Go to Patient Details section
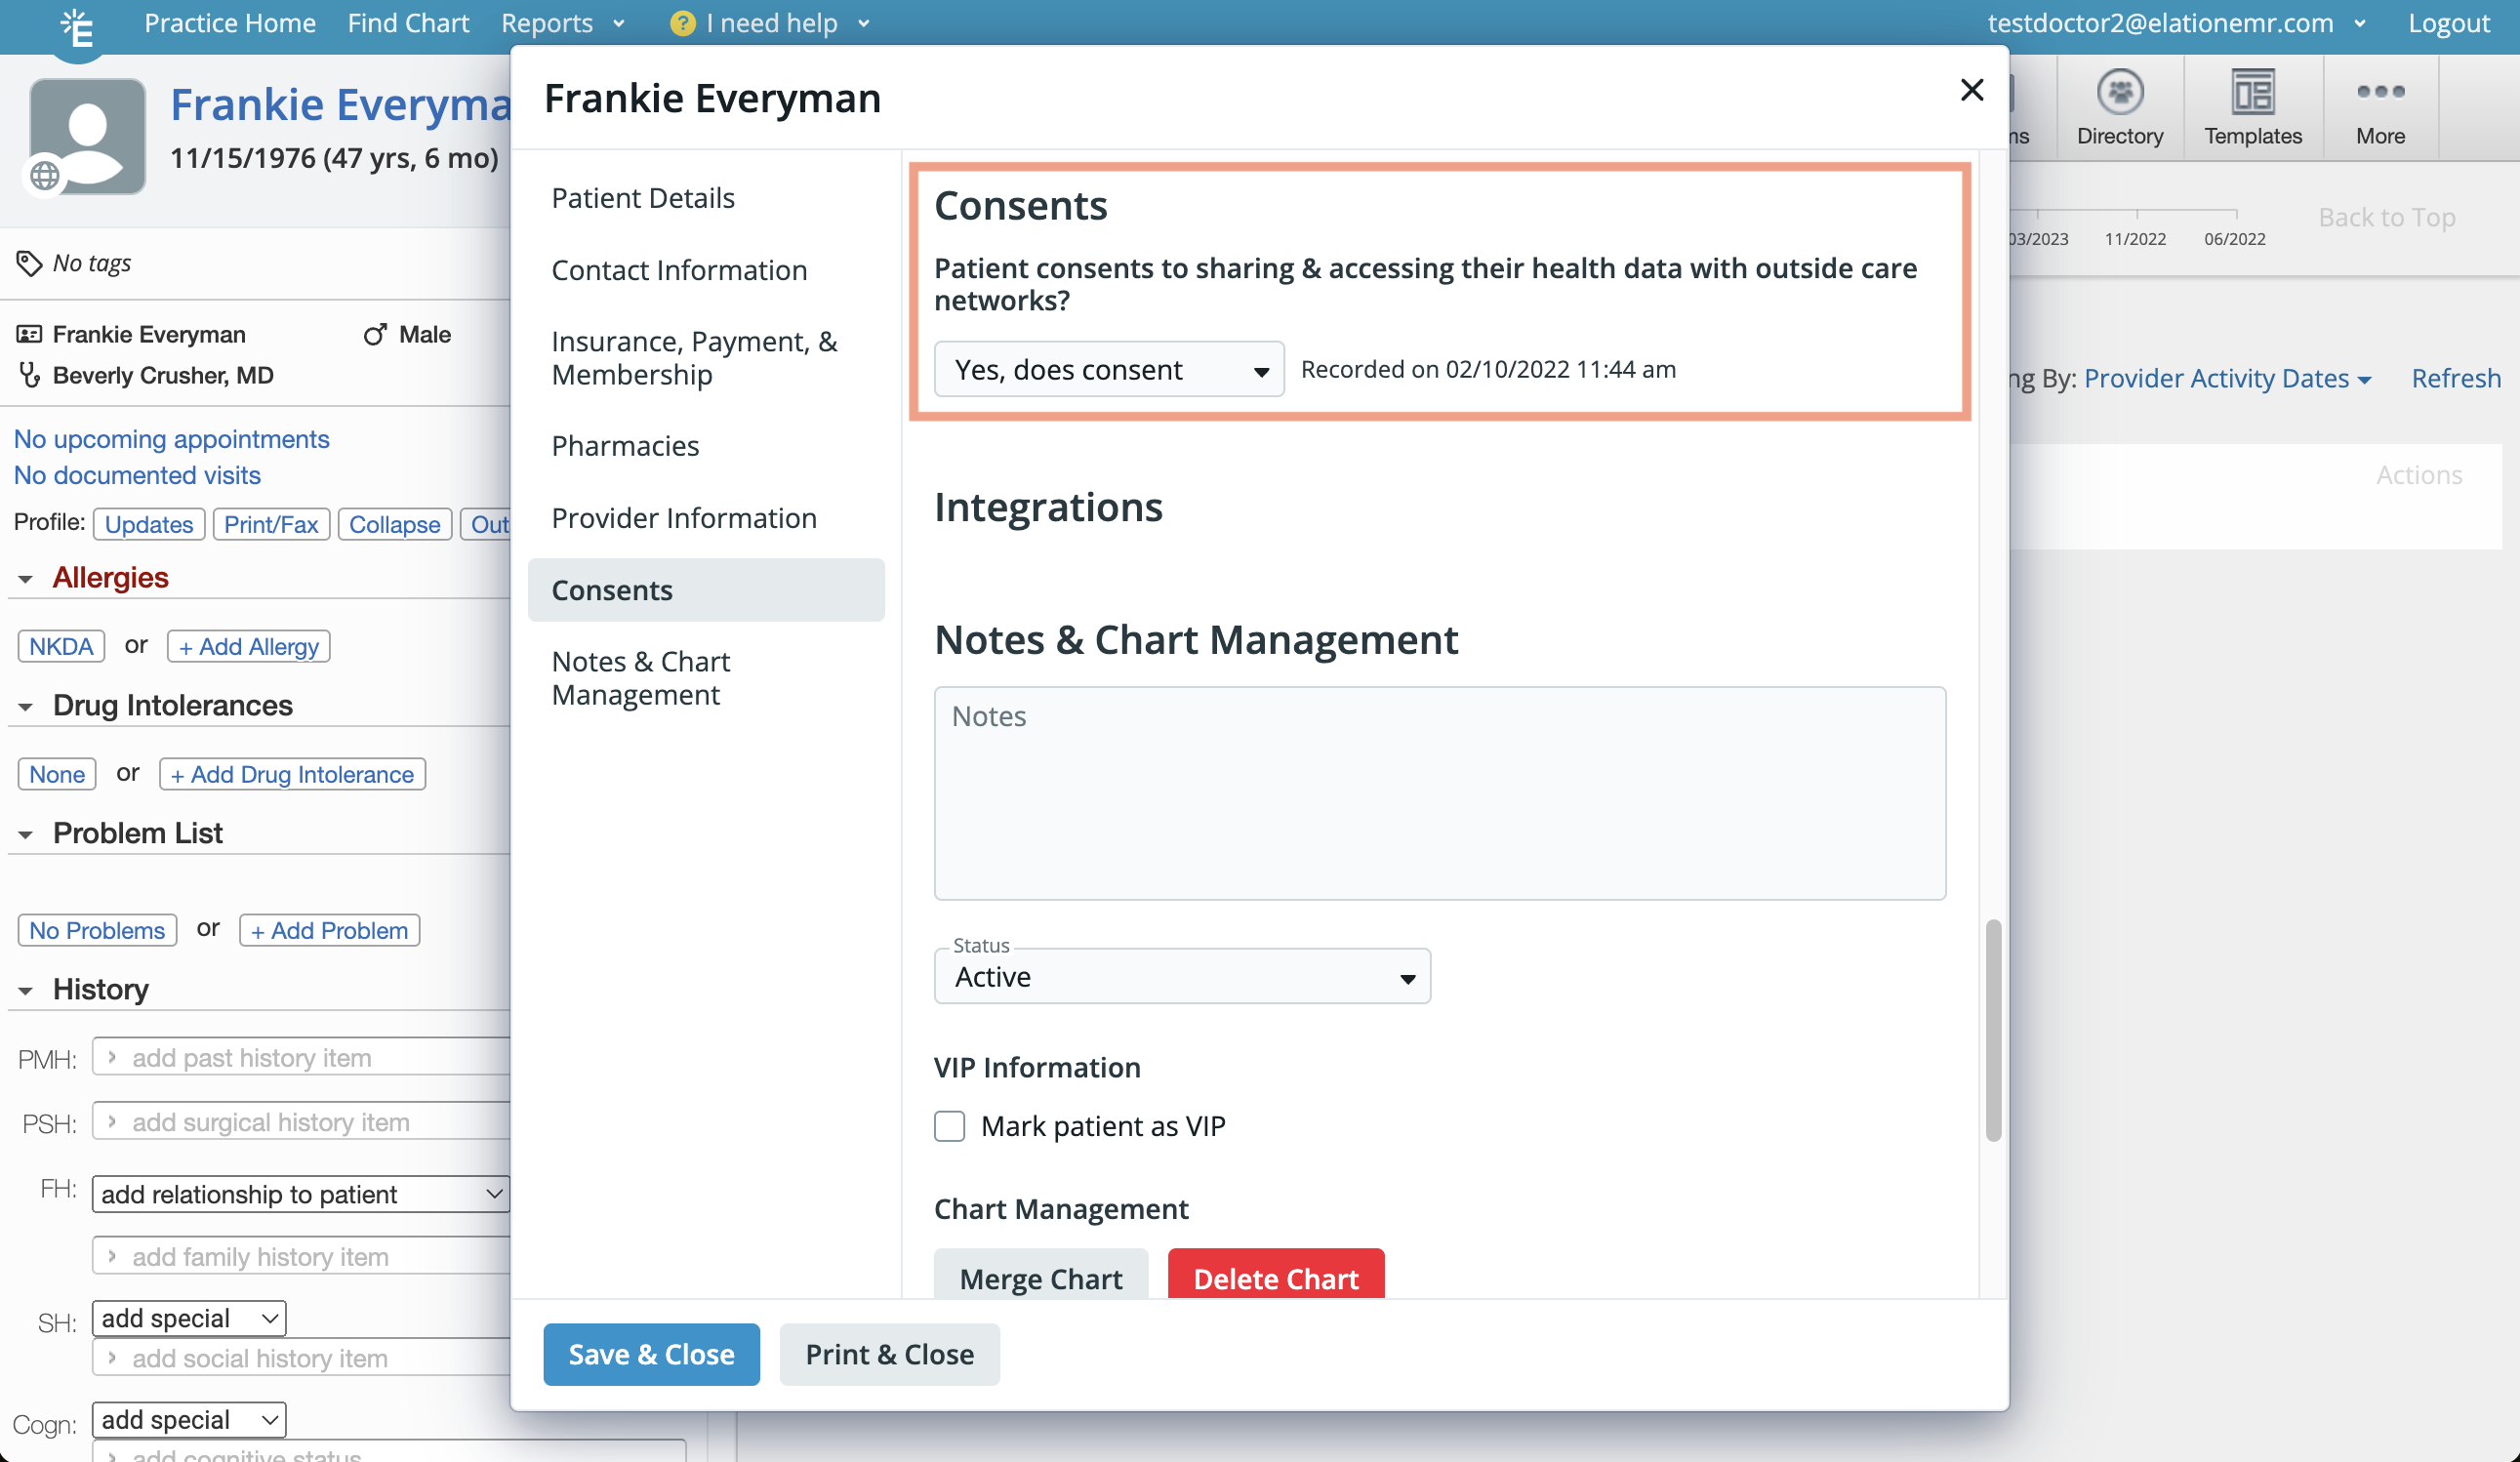This screenshot has width=2520, height=1462. (642, 198)
